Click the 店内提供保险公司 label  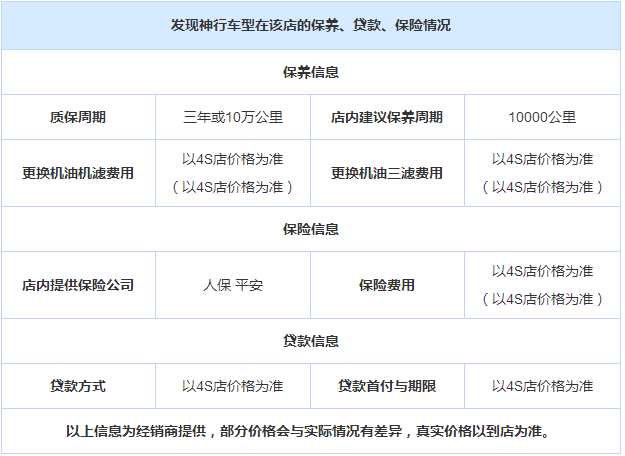tap(78, 285)
